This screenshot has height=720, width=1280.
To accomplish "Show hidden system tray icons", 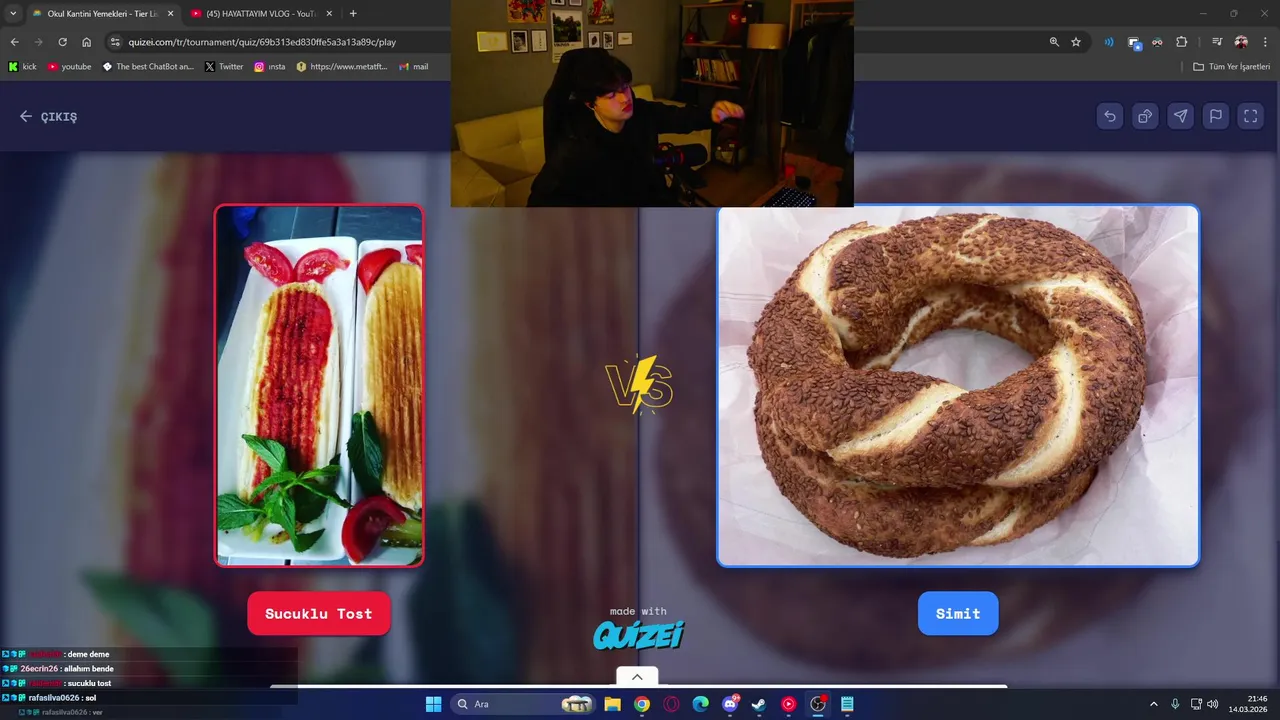I will pyautogui.click(x=1153, y=704).
